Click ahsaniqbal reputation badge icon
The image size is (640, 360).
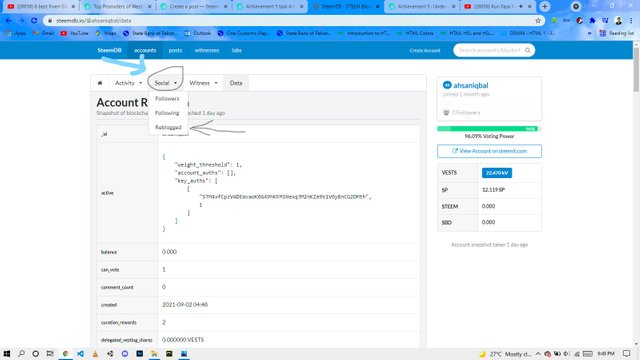(447, 85)
